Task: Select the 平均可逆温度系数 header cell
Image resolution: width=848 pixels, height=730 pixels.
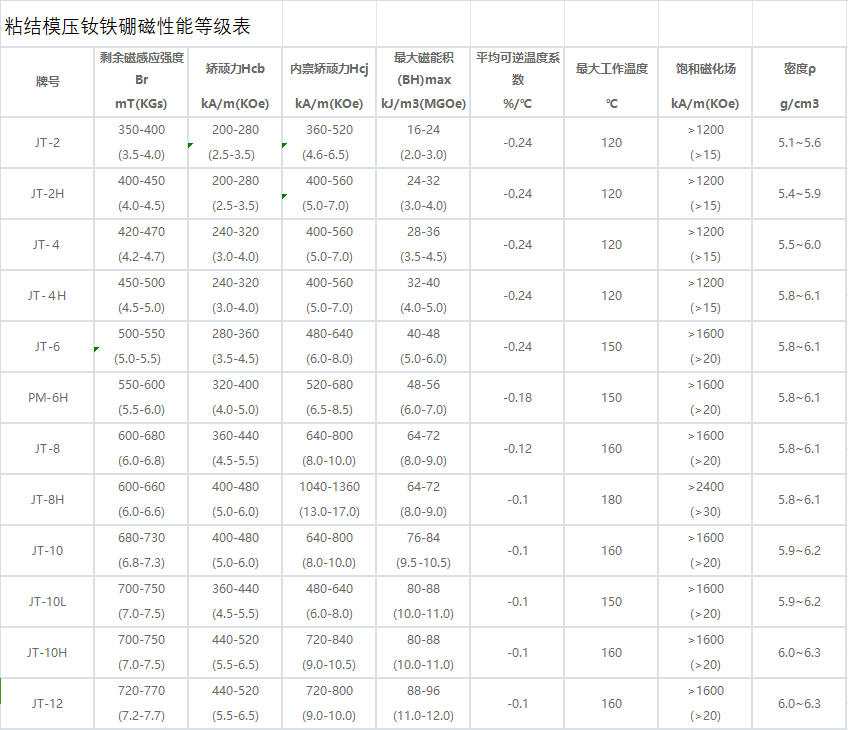Action: point(518,82)
